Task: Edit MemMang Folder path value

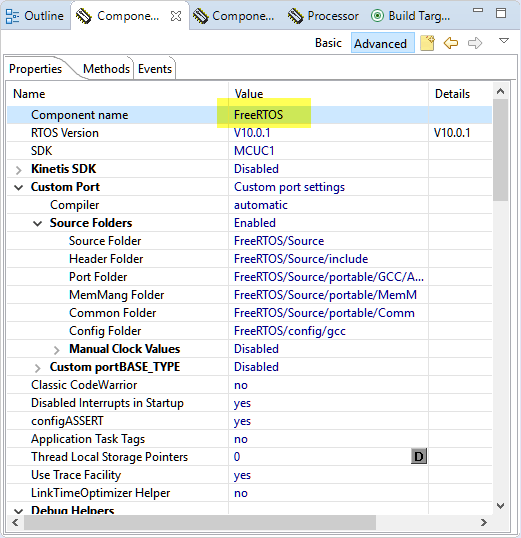Action: pyautogui.click(x=325, y=295)
